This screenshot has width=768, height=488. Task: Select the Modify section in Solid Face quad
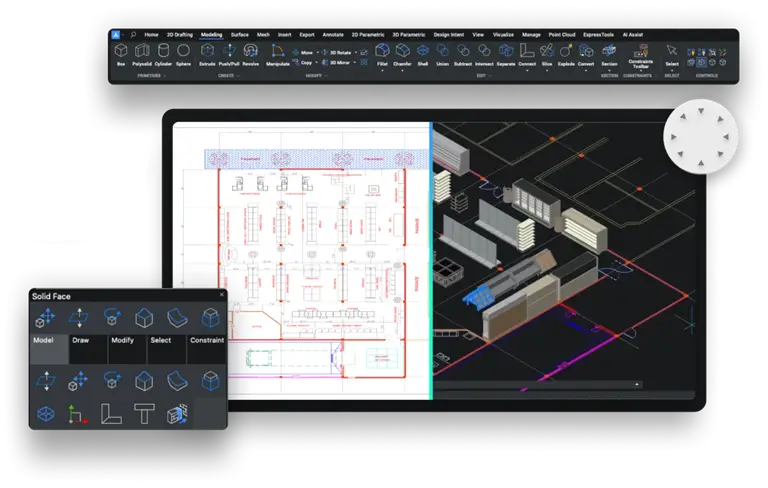127,349
